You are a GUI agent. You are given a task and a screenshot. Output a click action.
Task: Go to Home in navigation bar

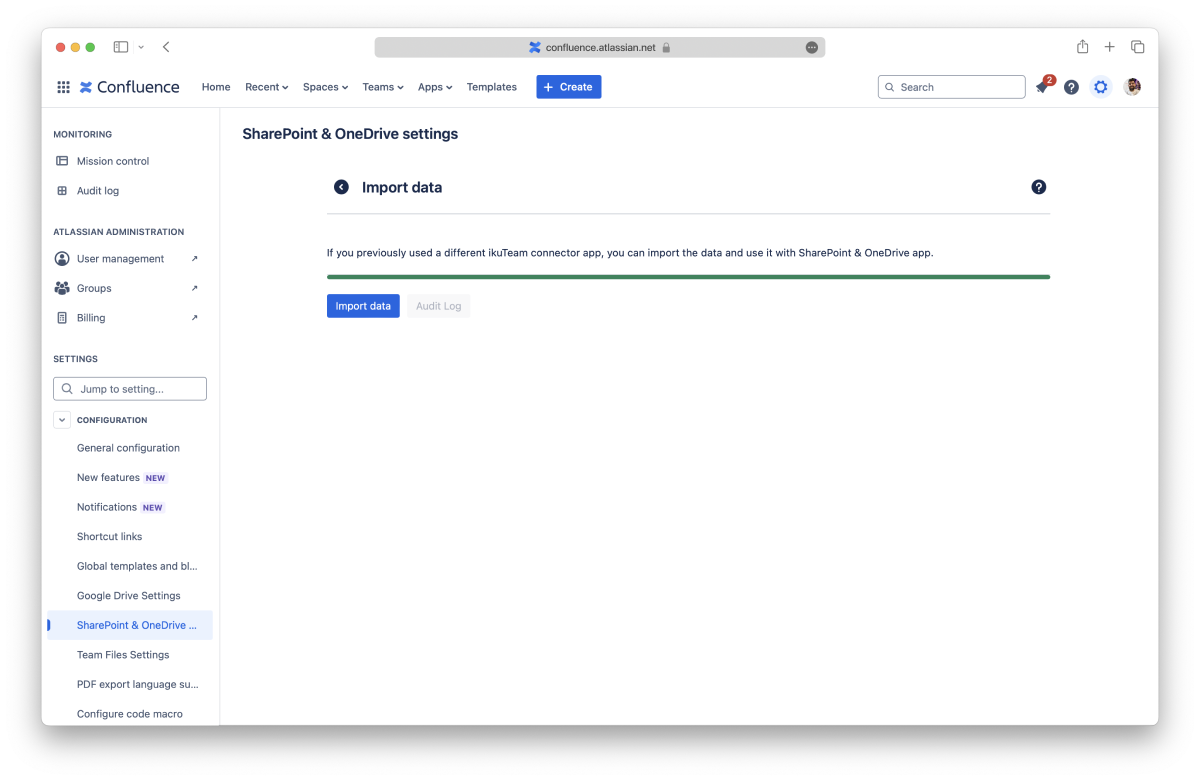216,87
